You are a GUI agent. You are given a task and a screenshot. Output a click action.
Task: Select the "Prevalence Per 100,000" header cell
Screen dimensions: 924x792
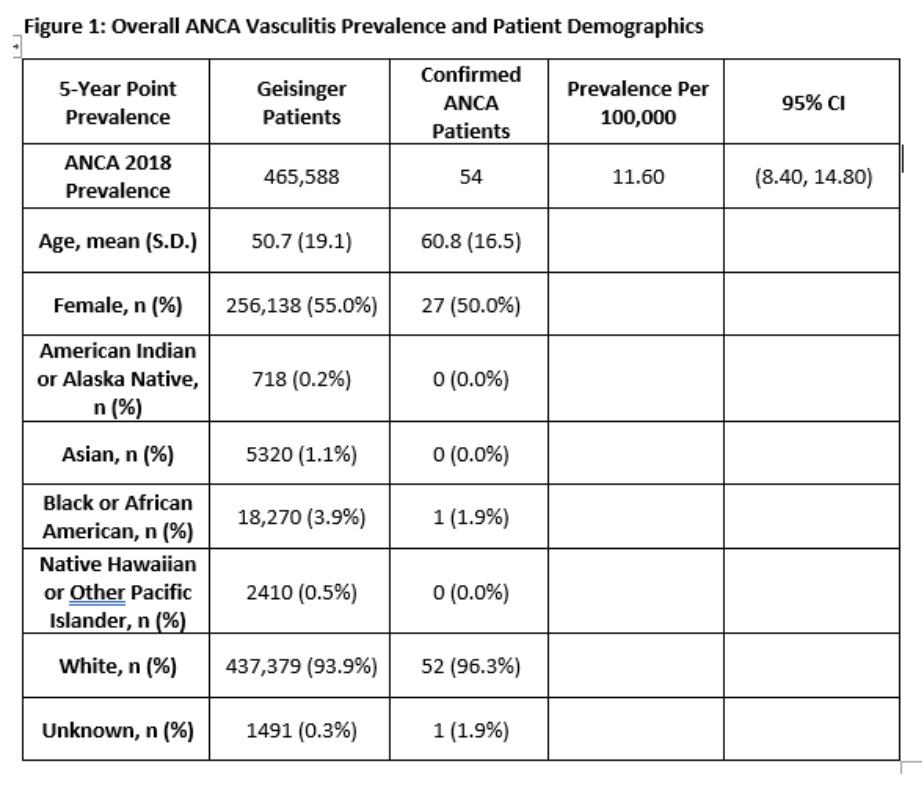click(x=638, y=103)
